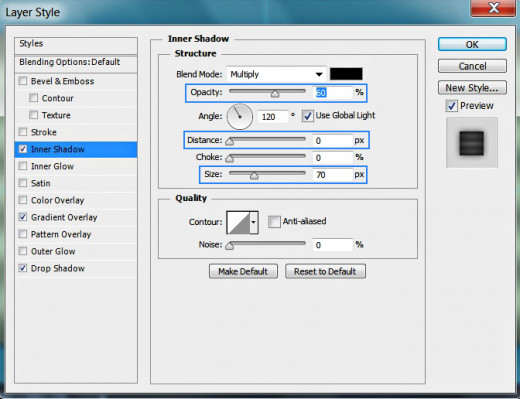Image resolution: width=520 pixels, height=399 pixels.
Task: Click the Angle value field showing 120
Action: [272, 117]
